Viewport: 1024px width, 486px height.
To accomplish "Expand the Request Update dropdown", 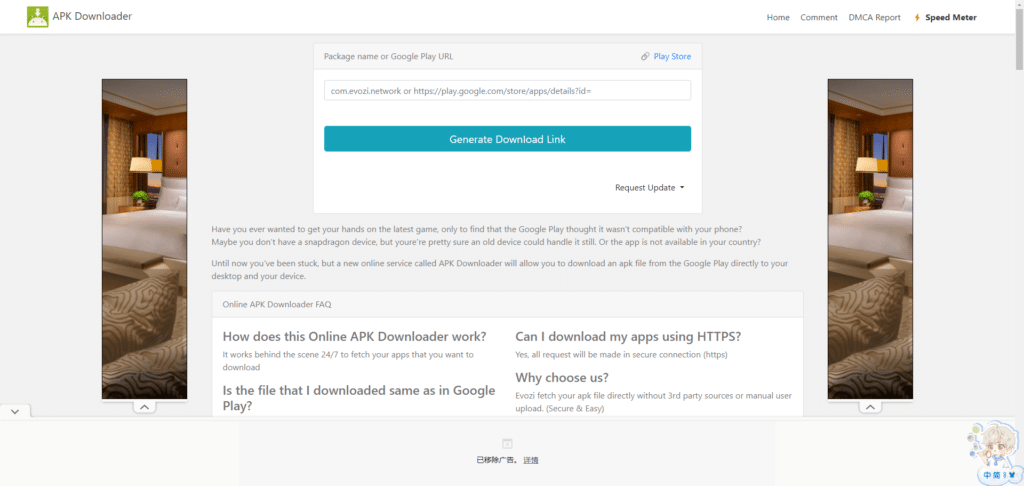I will coord(650,187).
